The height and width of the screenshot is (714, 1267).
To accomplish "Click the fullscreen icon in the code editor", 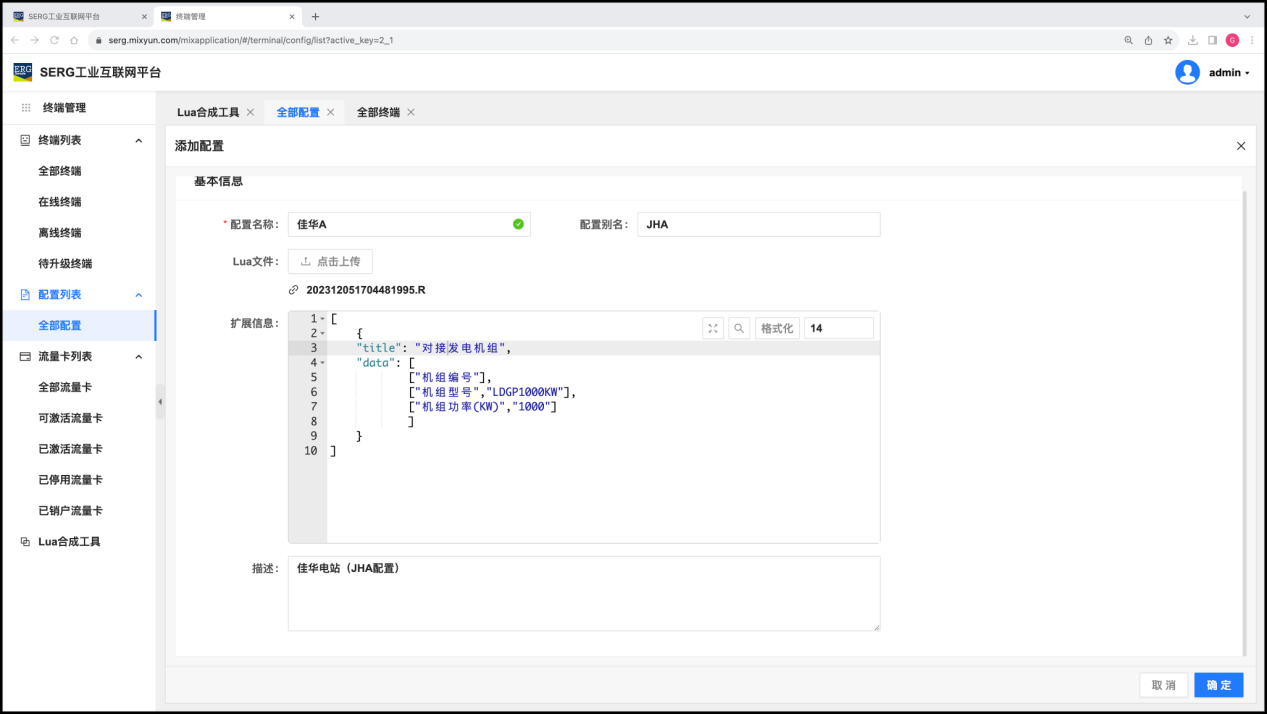I will point(713,328).
